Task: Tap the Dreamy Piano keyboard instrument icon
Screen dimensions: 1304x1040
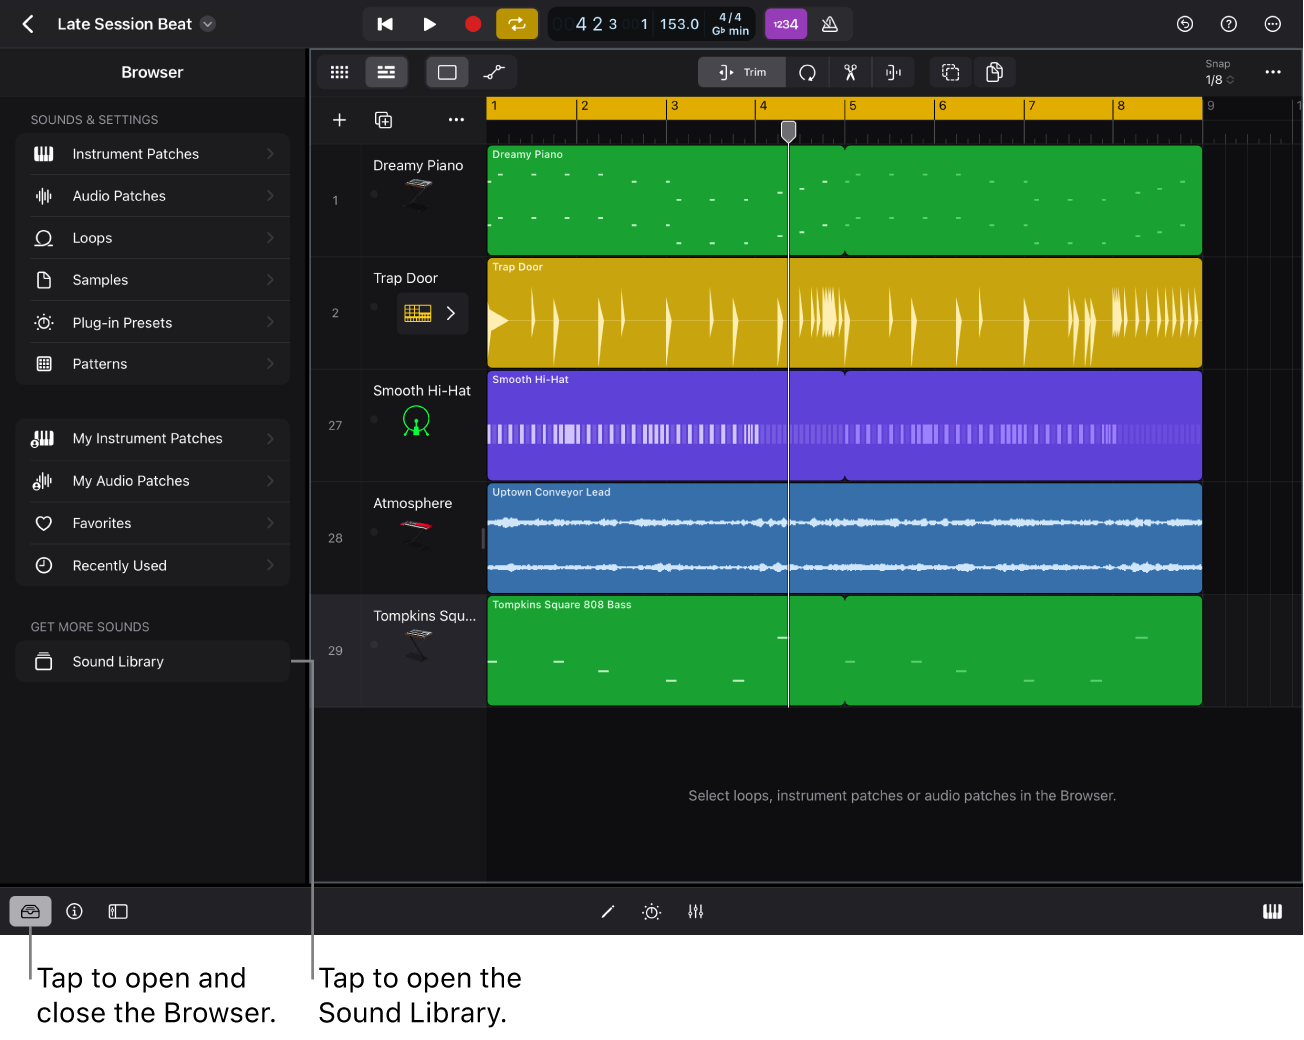Action: point(418,193)
